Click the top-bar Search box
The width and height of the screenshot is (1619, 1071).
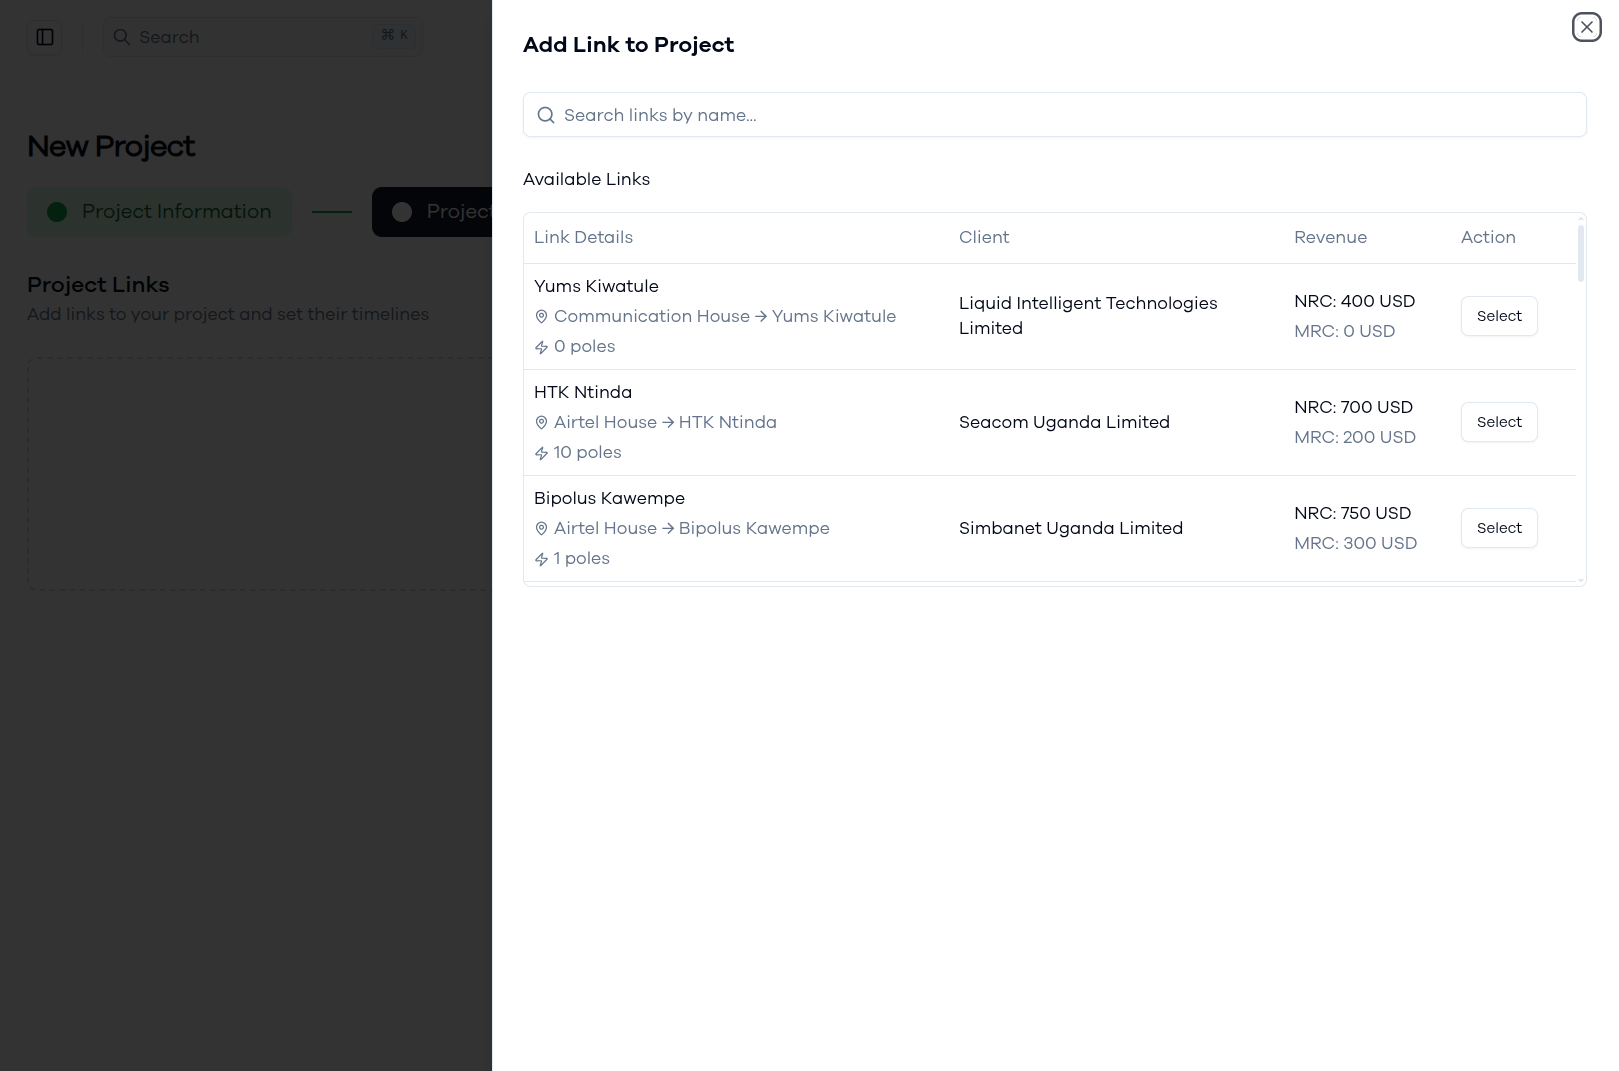(262, 37)
